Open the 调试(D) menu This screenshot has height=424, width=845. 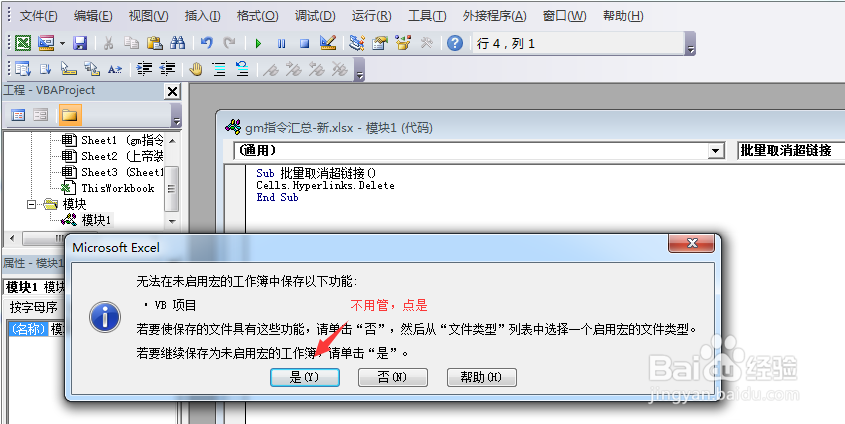315,16
